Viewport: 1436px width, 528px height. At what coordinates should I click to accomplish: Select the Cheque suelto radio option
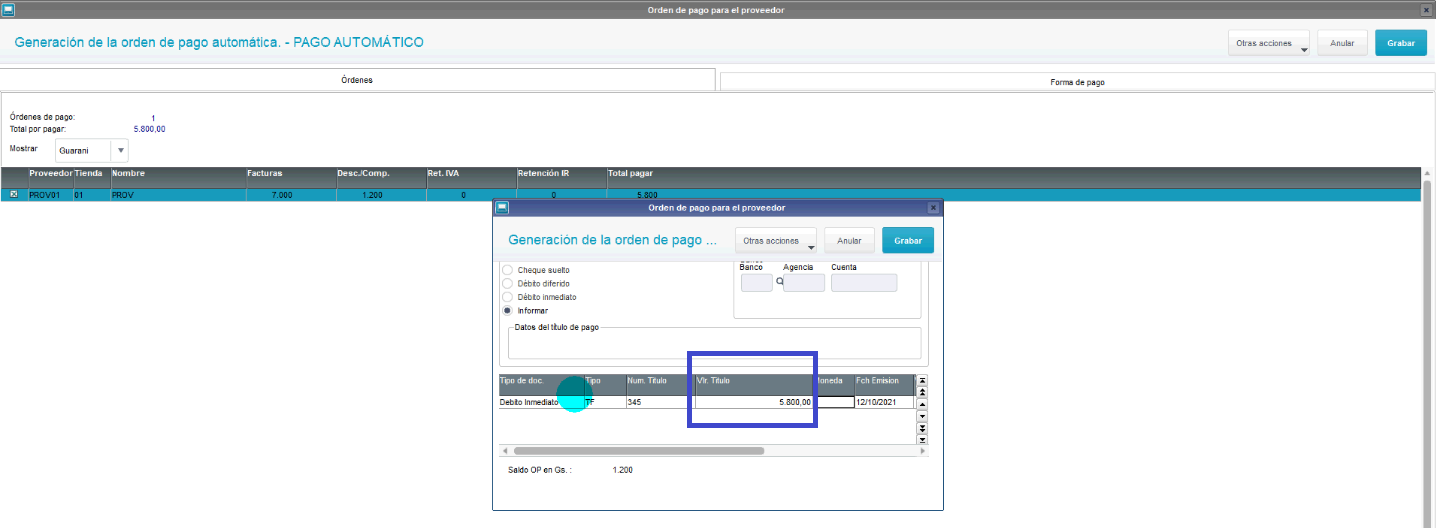507,270
